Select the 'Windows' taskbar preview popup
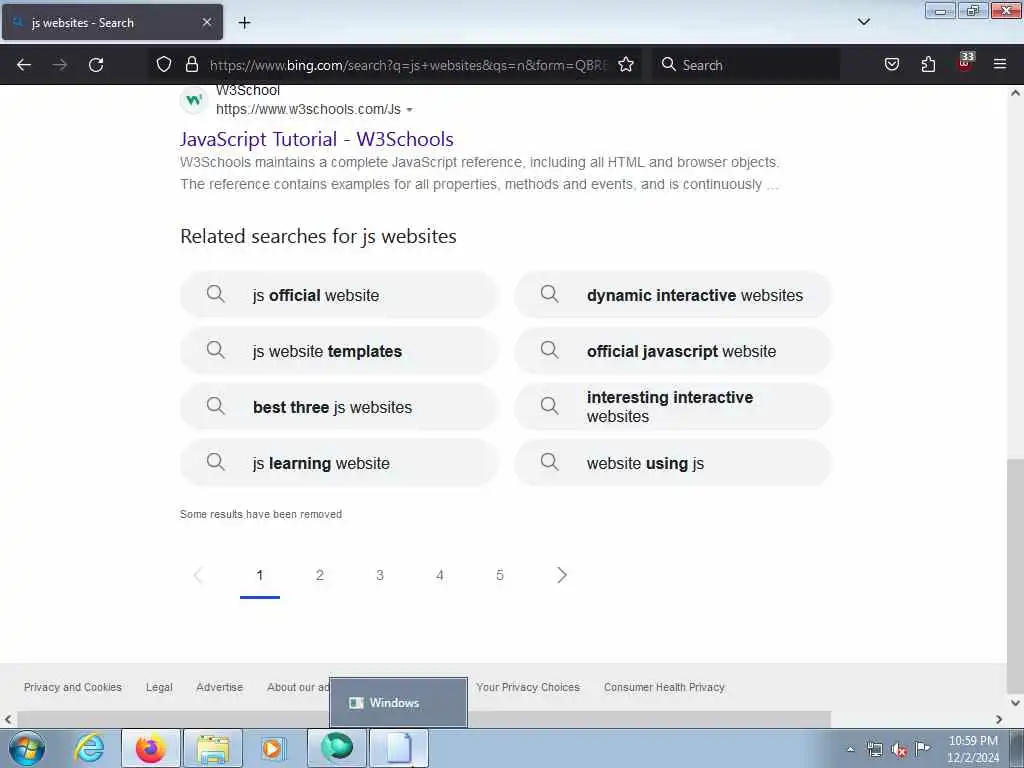Viewport: 1024px width, 768px height. click(x=398, y=703)
